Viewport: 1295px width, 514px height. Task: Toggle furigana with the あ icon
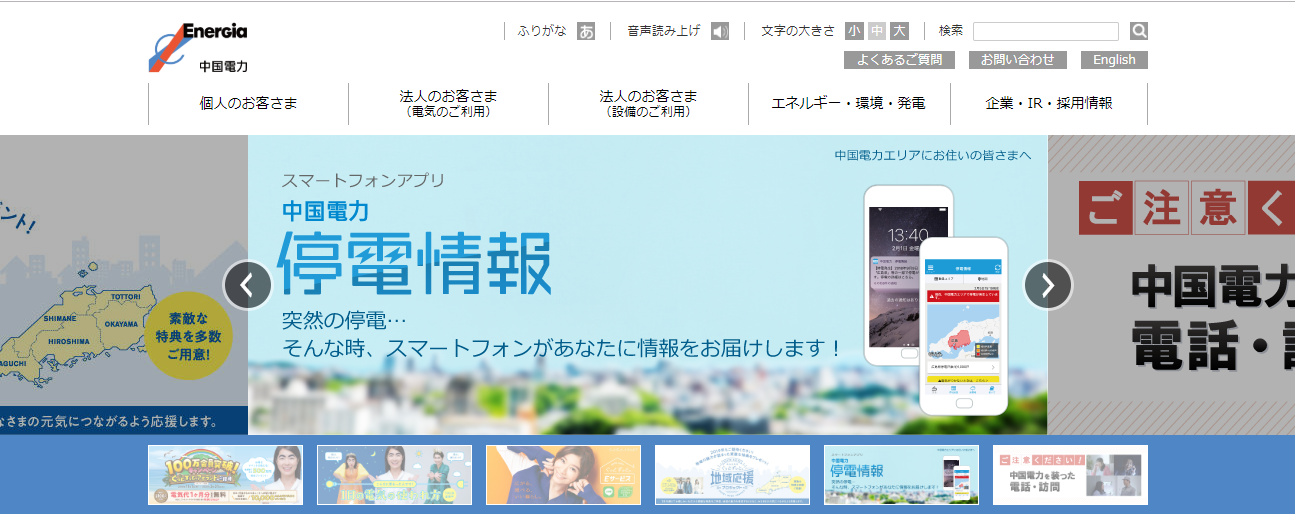point(586,31)
